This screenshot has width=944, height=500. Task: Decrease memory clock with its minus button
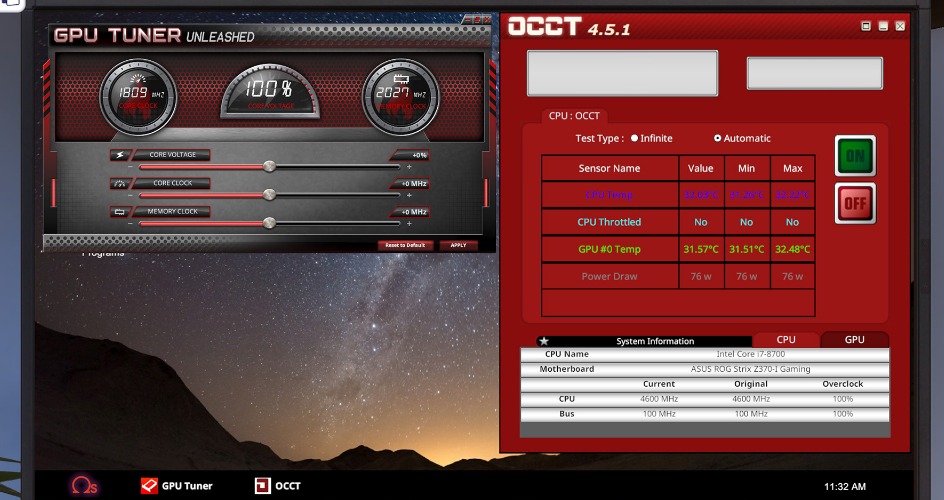pos(130,224)
